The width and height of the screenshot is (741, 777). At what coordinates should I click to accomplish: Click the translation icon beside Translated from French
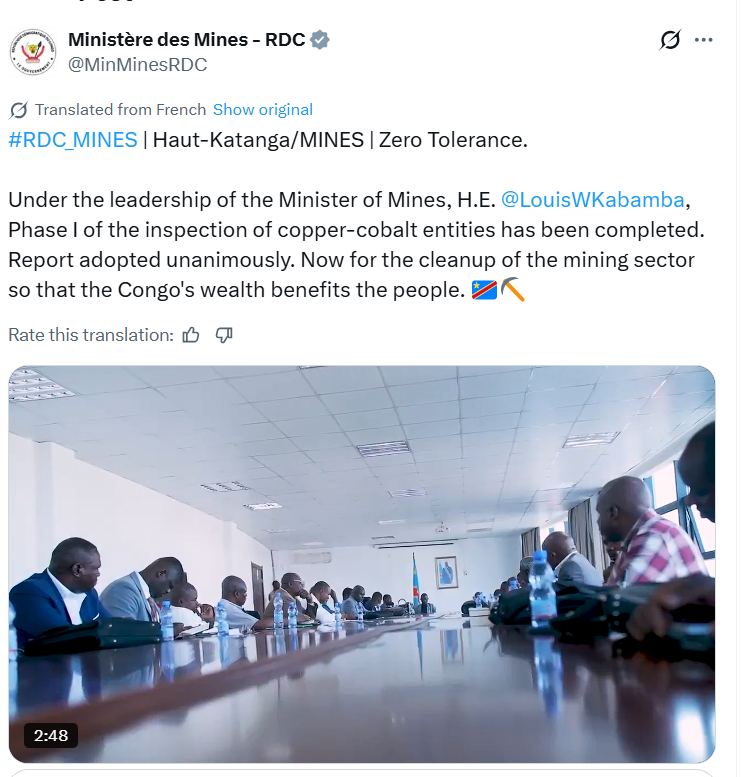coord(18,110)
